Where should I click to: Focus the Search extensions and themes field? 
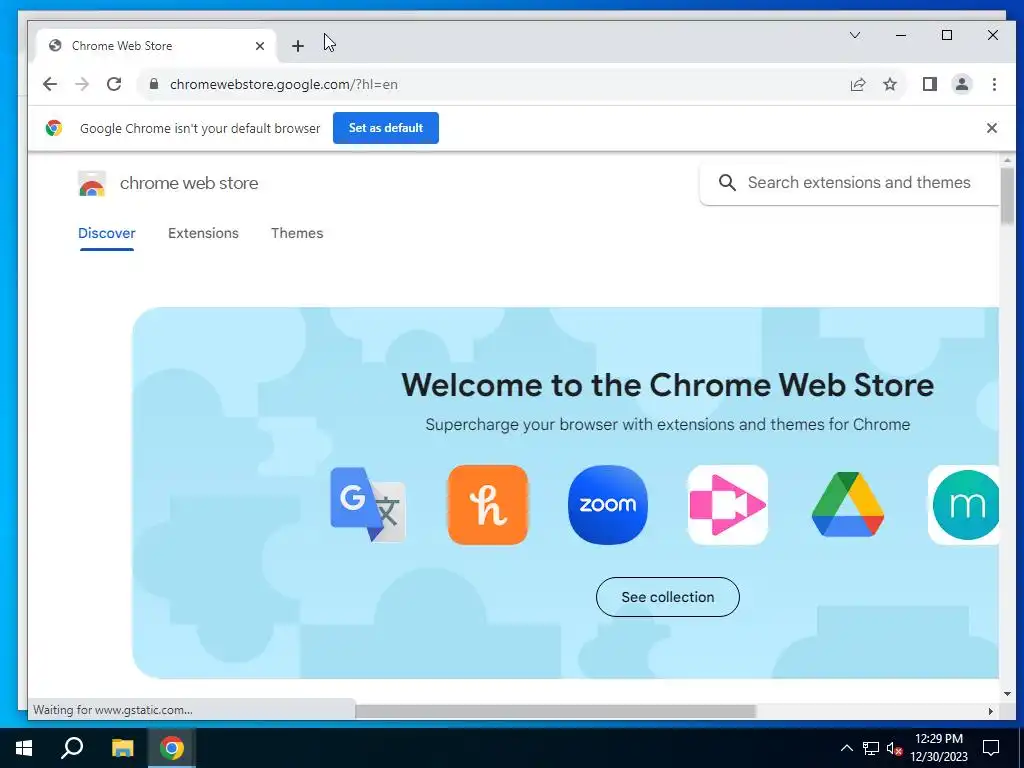click(850, 183)
